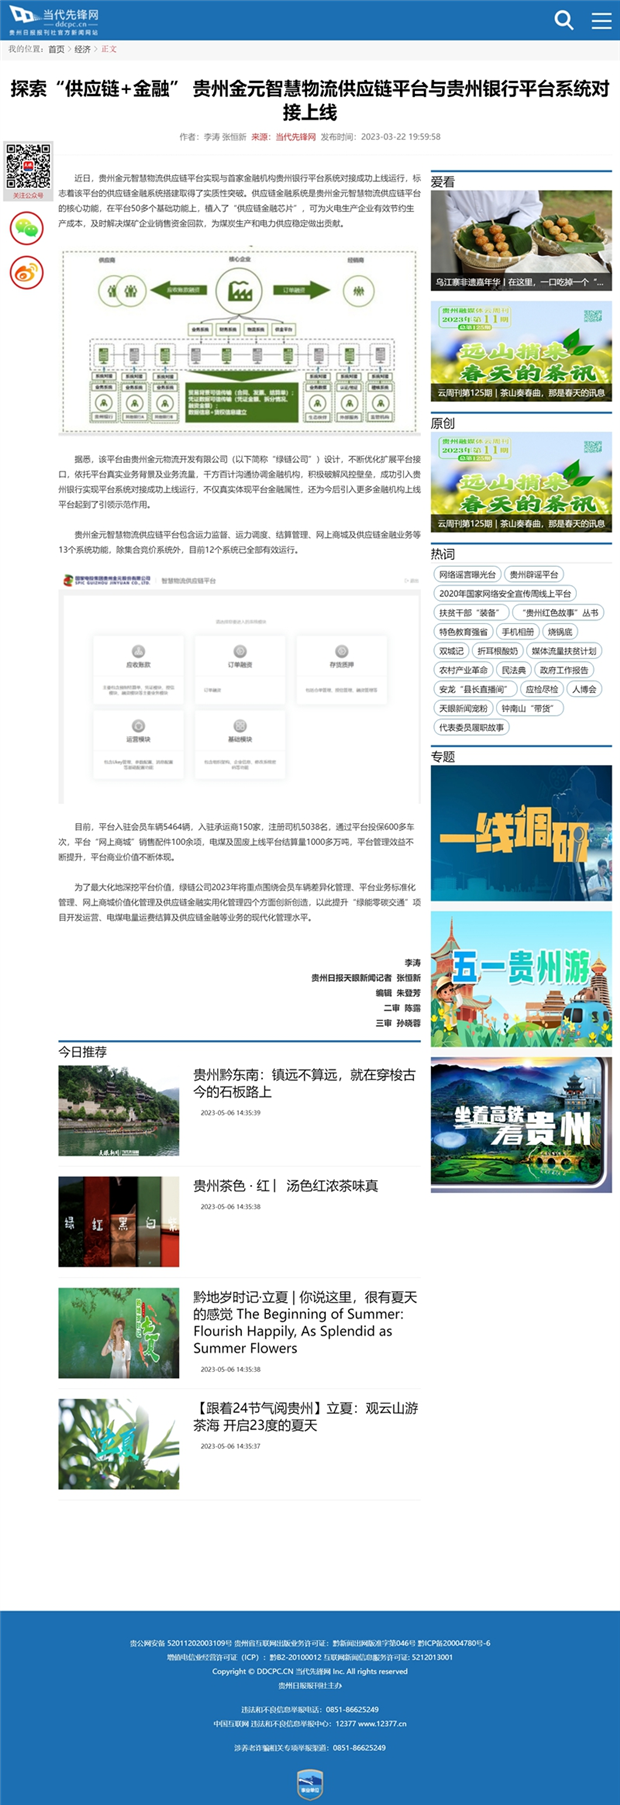Share article via WeChat icon
Screen dimensions: 620x1805
[x=27, y=228]
